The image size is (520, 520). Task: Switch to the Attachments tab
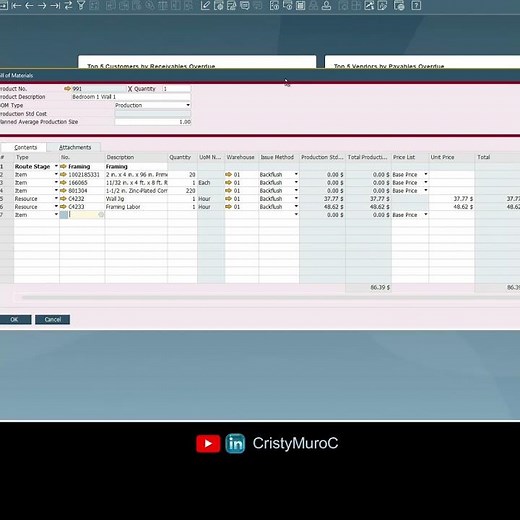(75, 147)
